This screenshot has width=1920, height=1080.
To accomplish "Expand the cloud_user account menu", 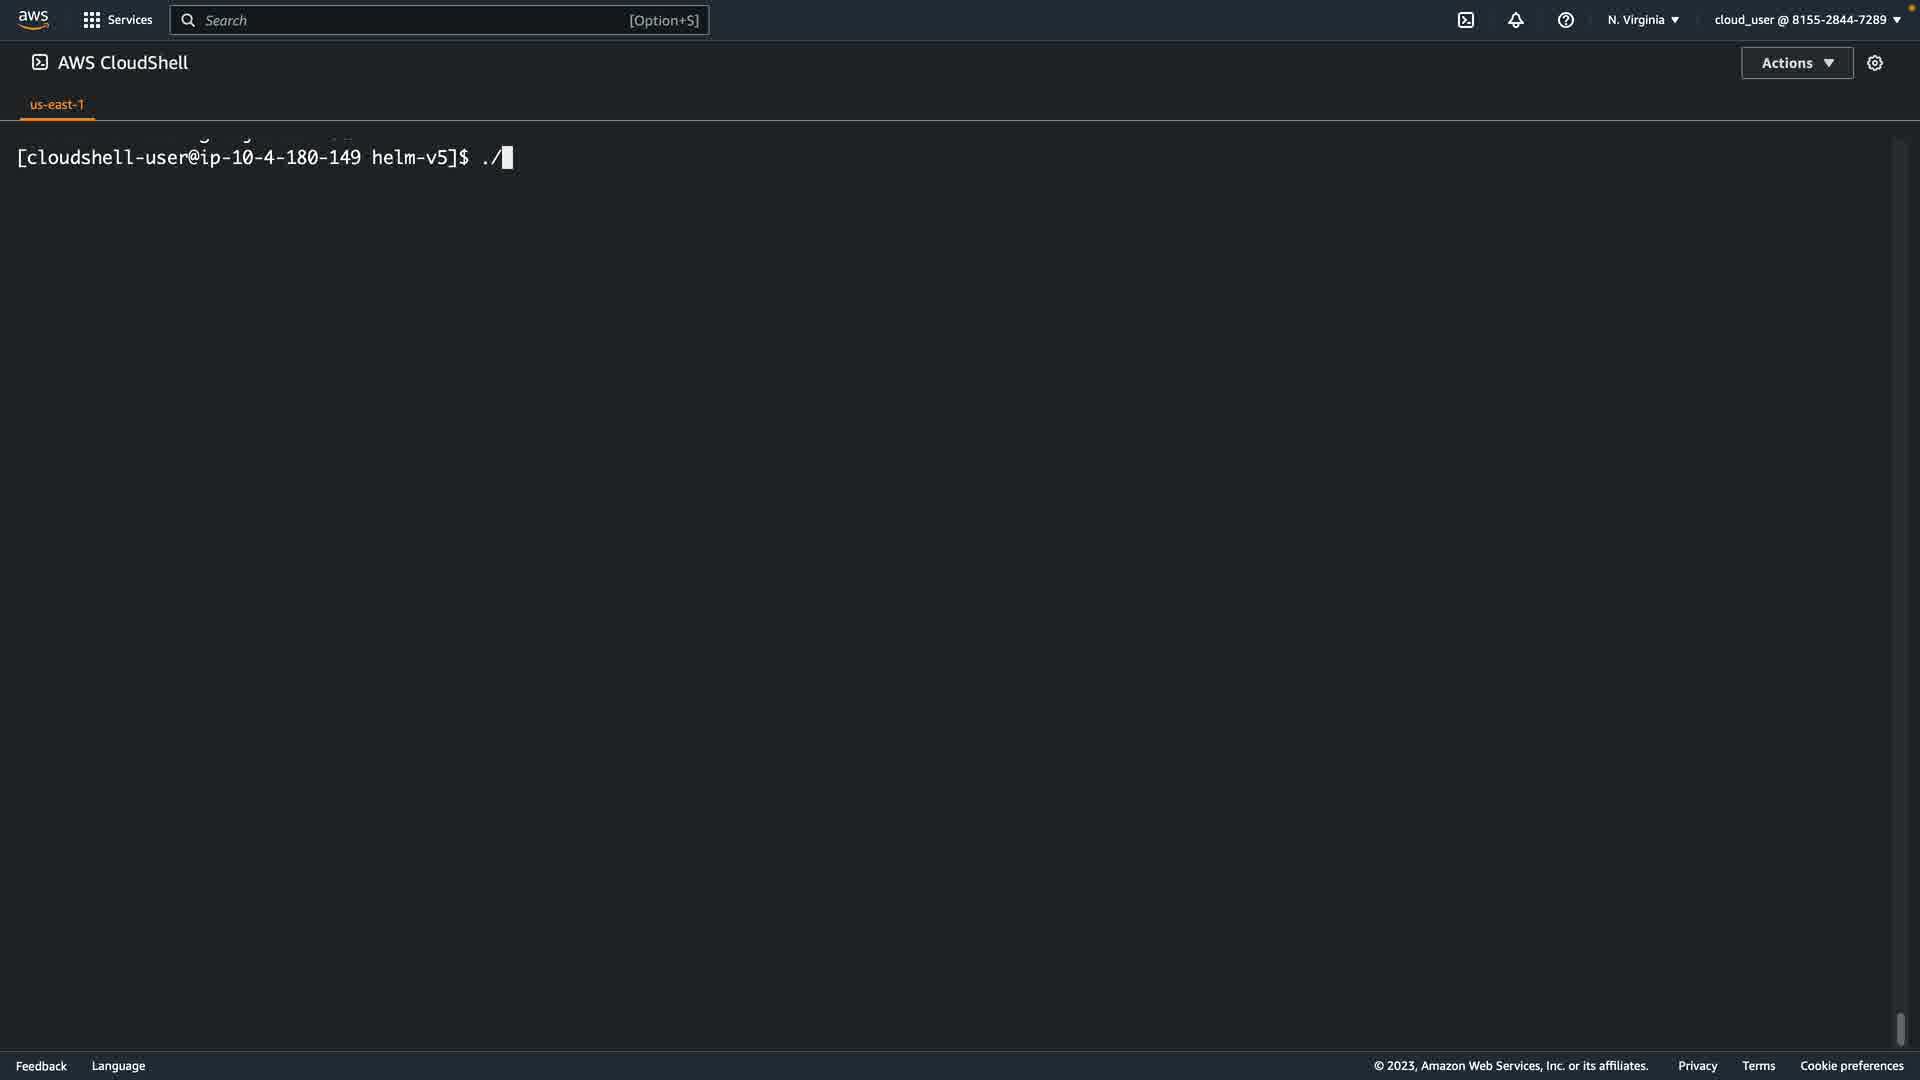I will pyautogui.click(x=1807, y=20).
